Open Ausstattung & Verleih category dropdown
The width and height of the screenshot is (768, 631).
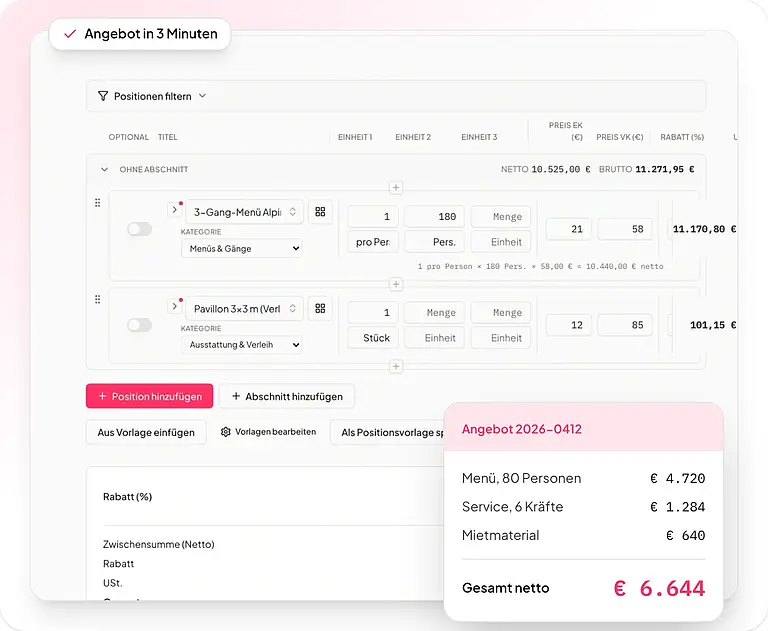[x=241, y=345]
